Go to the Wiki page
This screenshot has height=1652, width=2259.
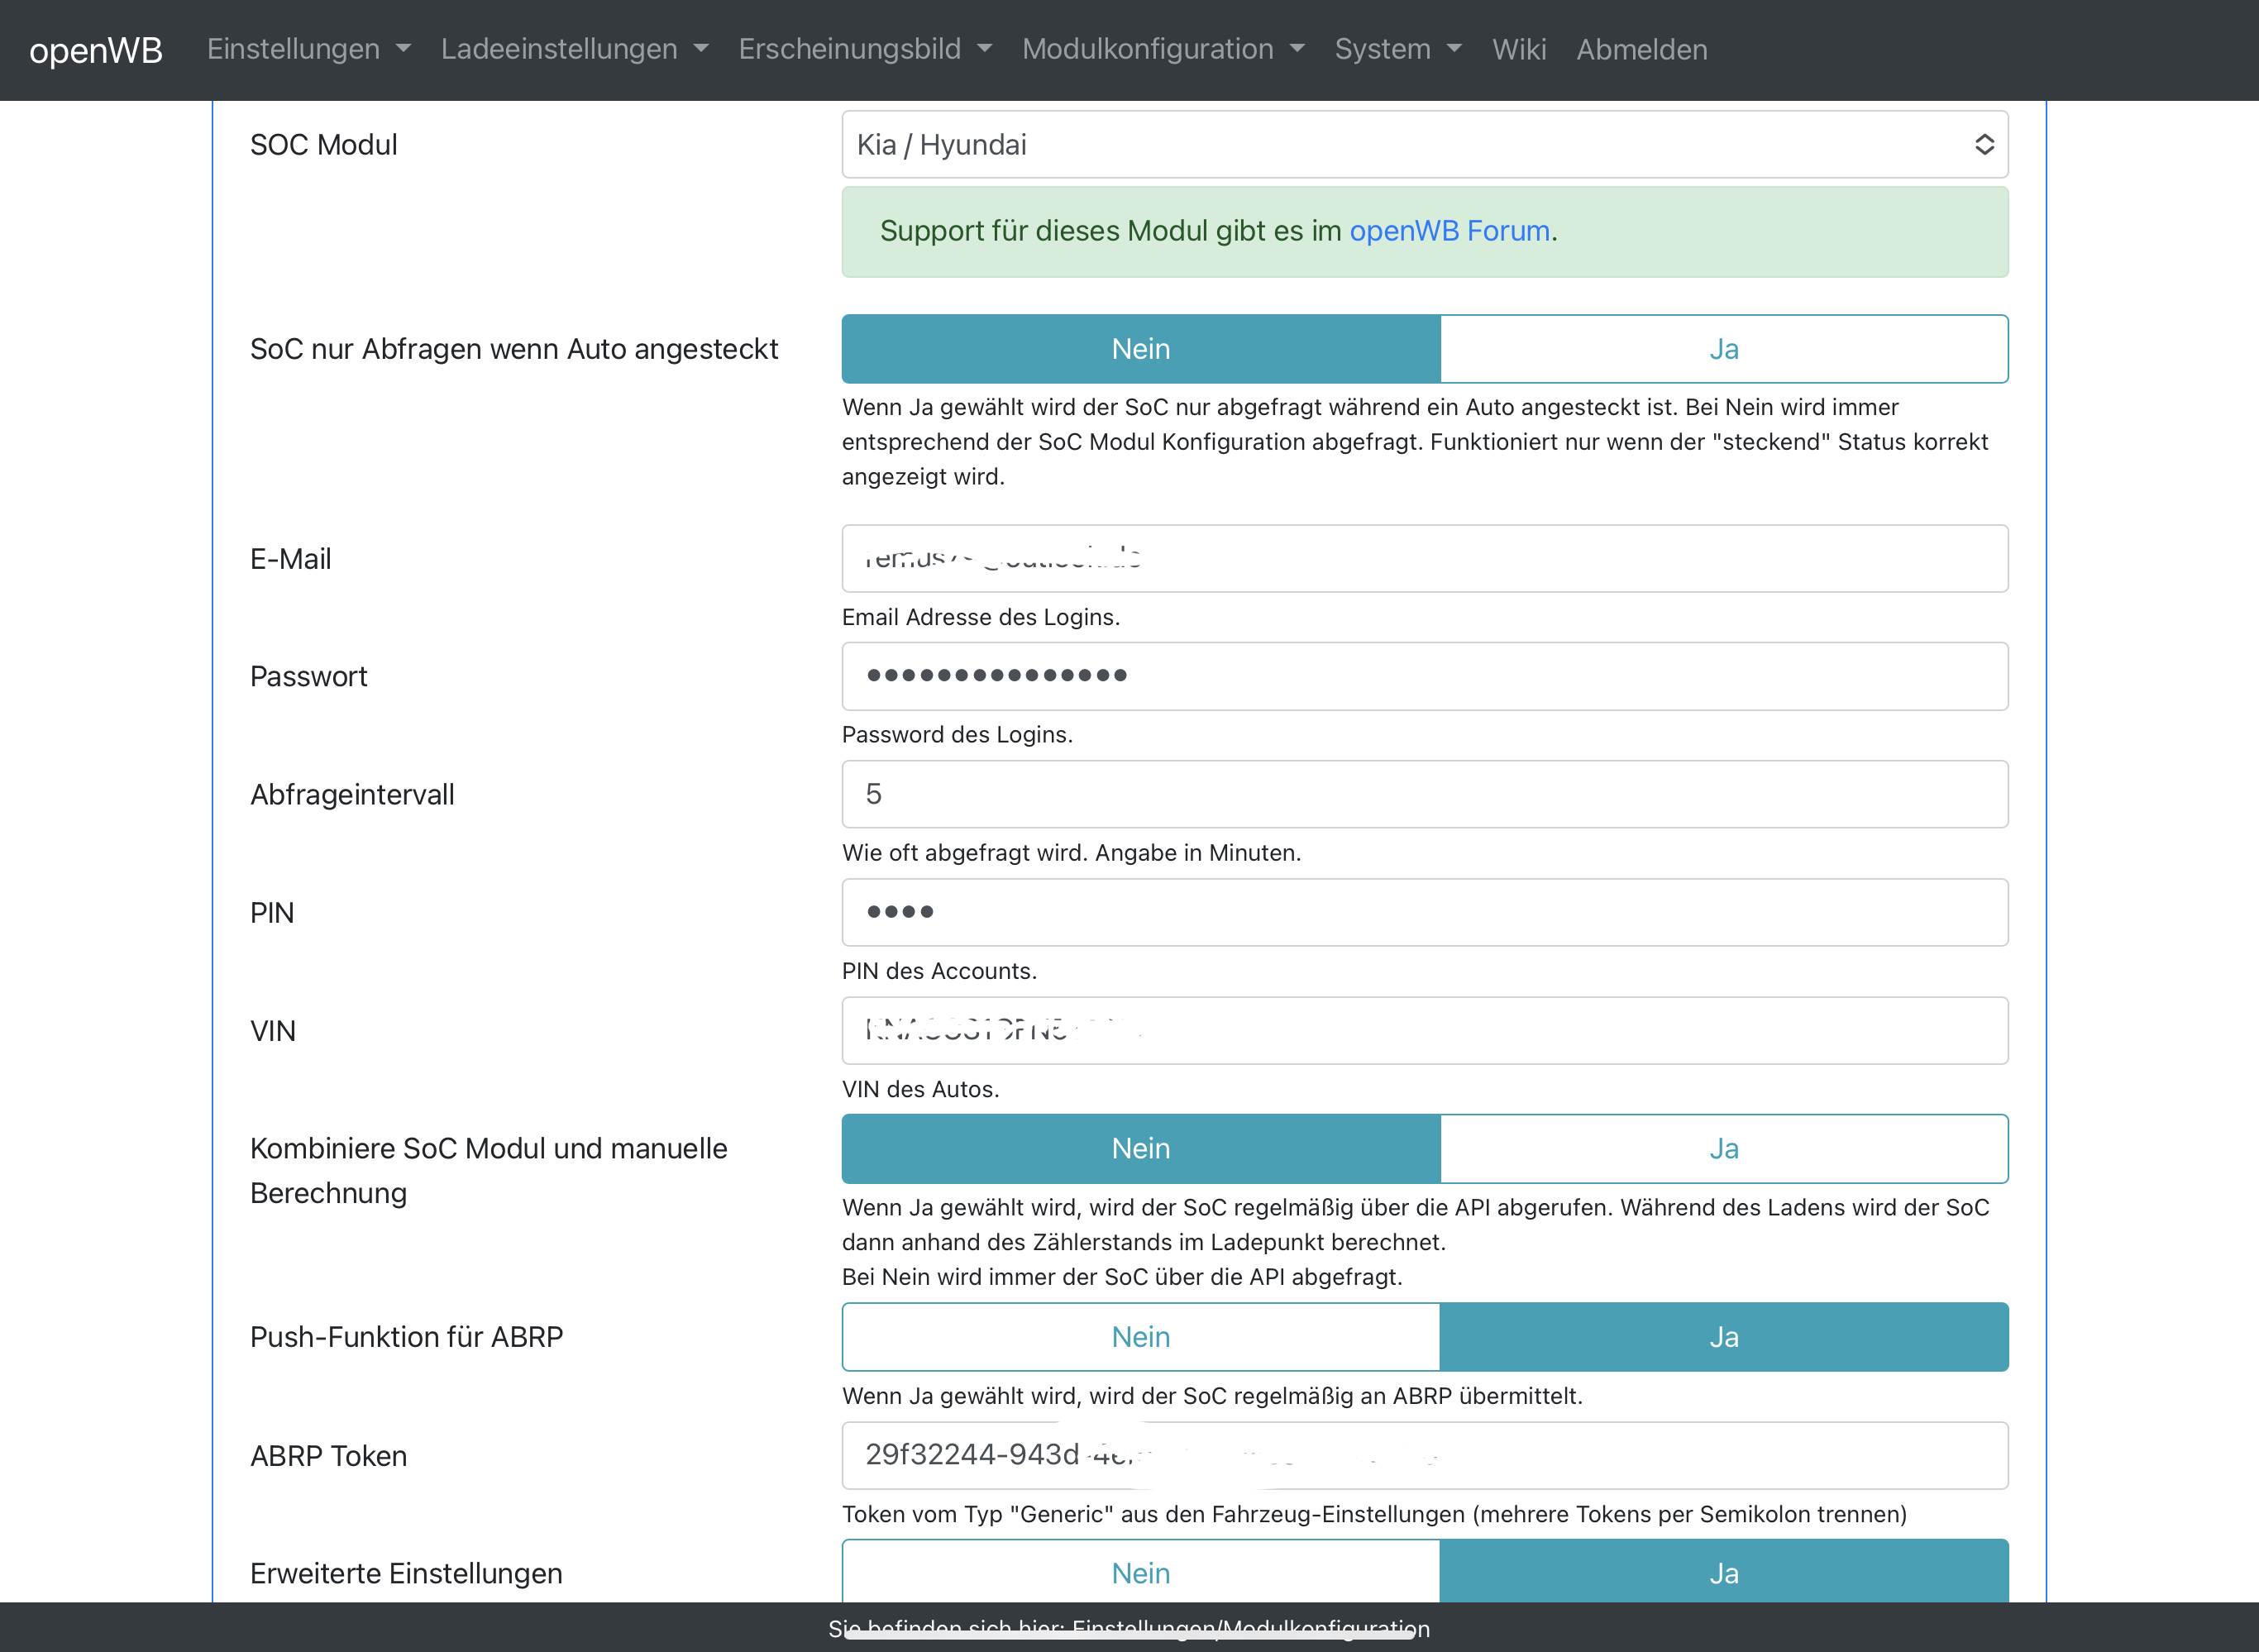pos(1518,49)
